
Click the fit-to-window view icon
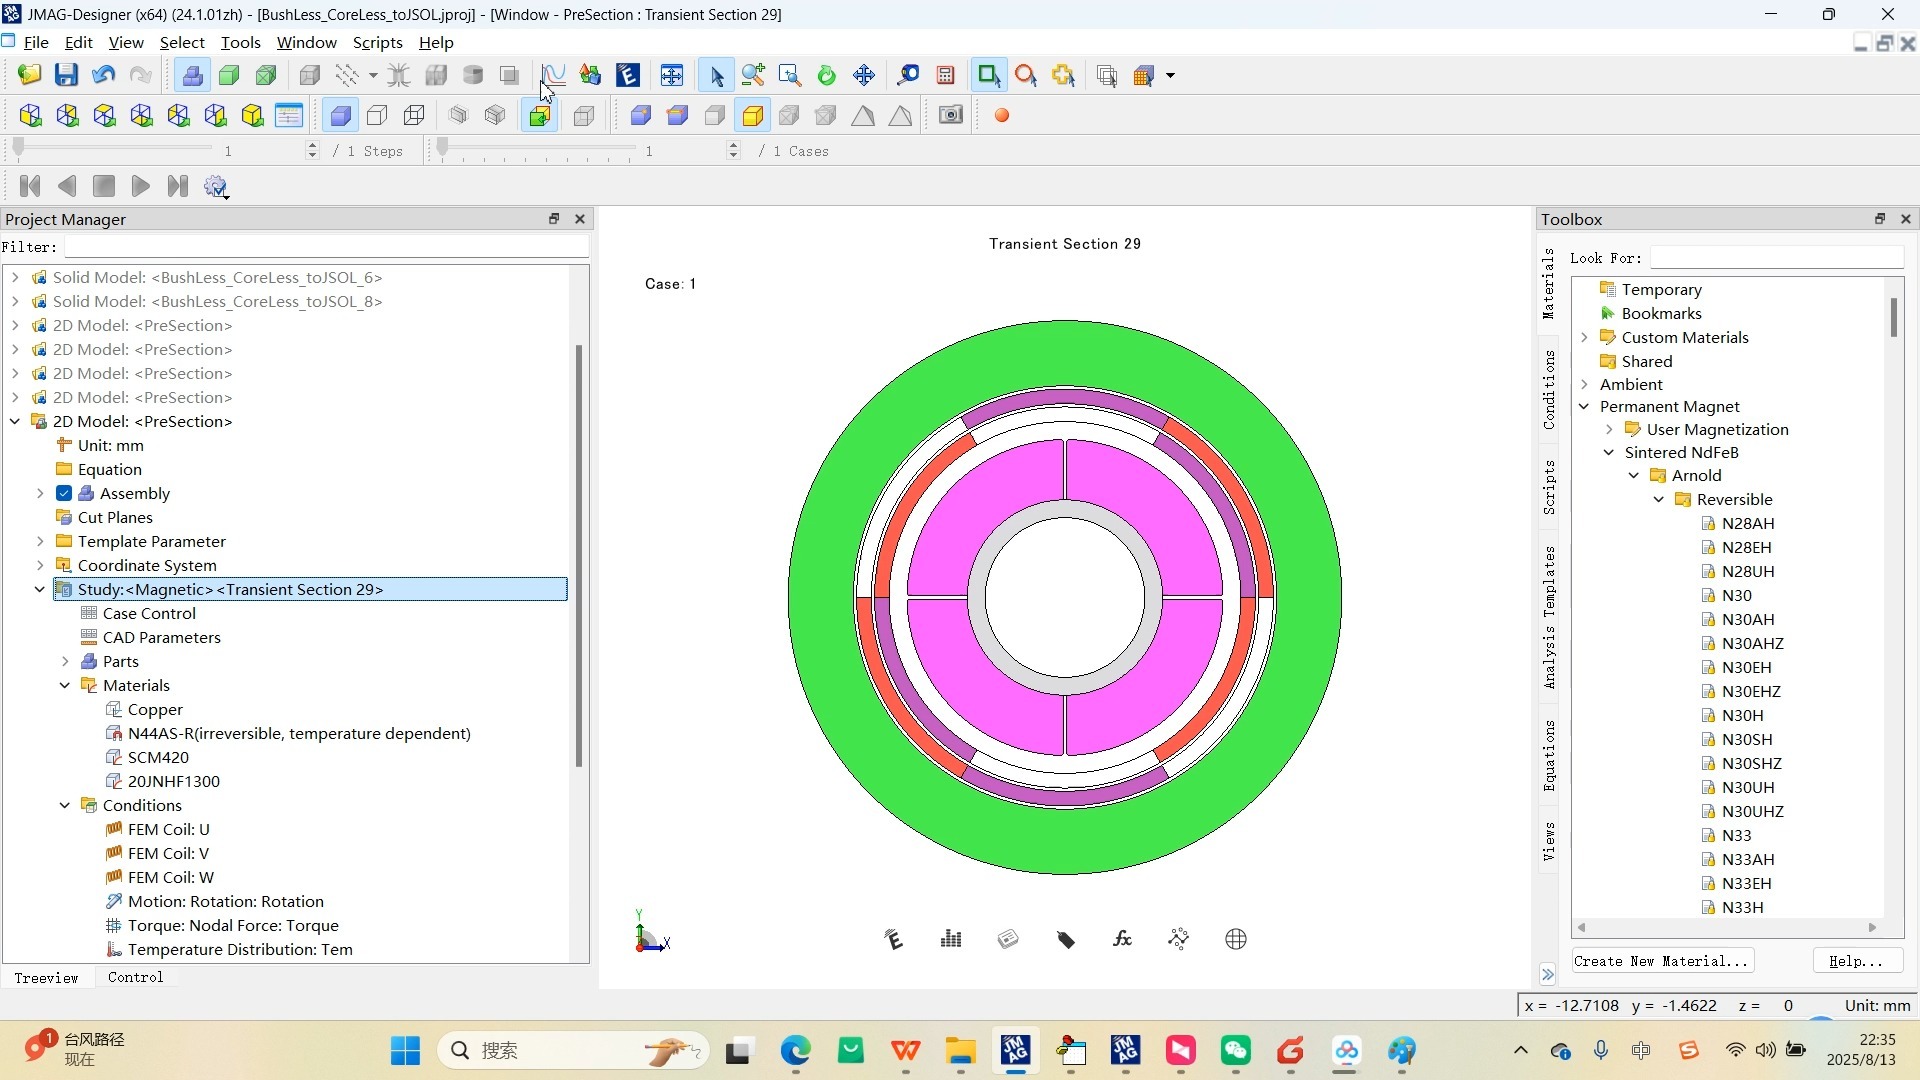[671, 75]
